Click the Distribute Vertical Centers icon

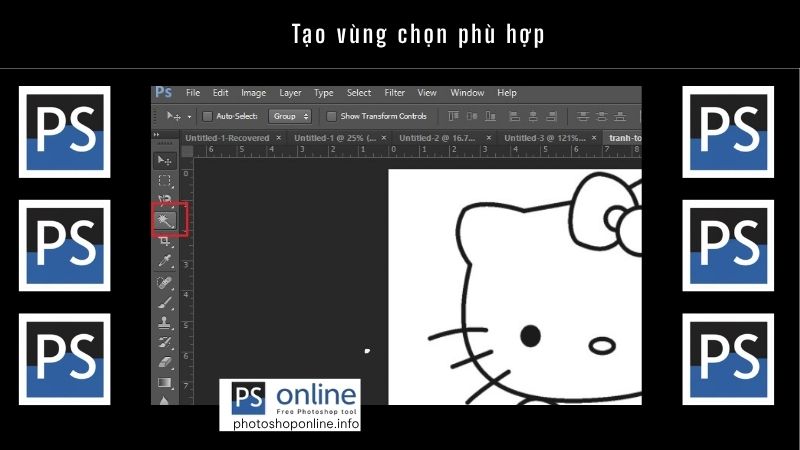pyautogui.click(x=602, y=116)
